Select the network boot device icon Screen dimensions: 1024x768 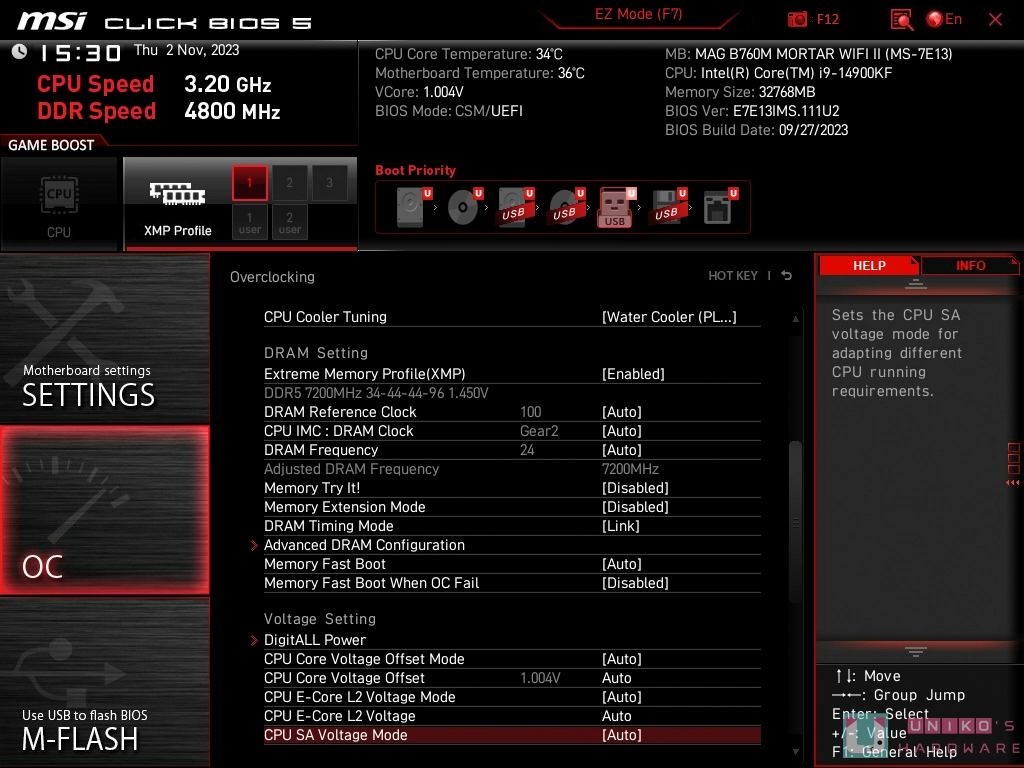click(720, 206)
